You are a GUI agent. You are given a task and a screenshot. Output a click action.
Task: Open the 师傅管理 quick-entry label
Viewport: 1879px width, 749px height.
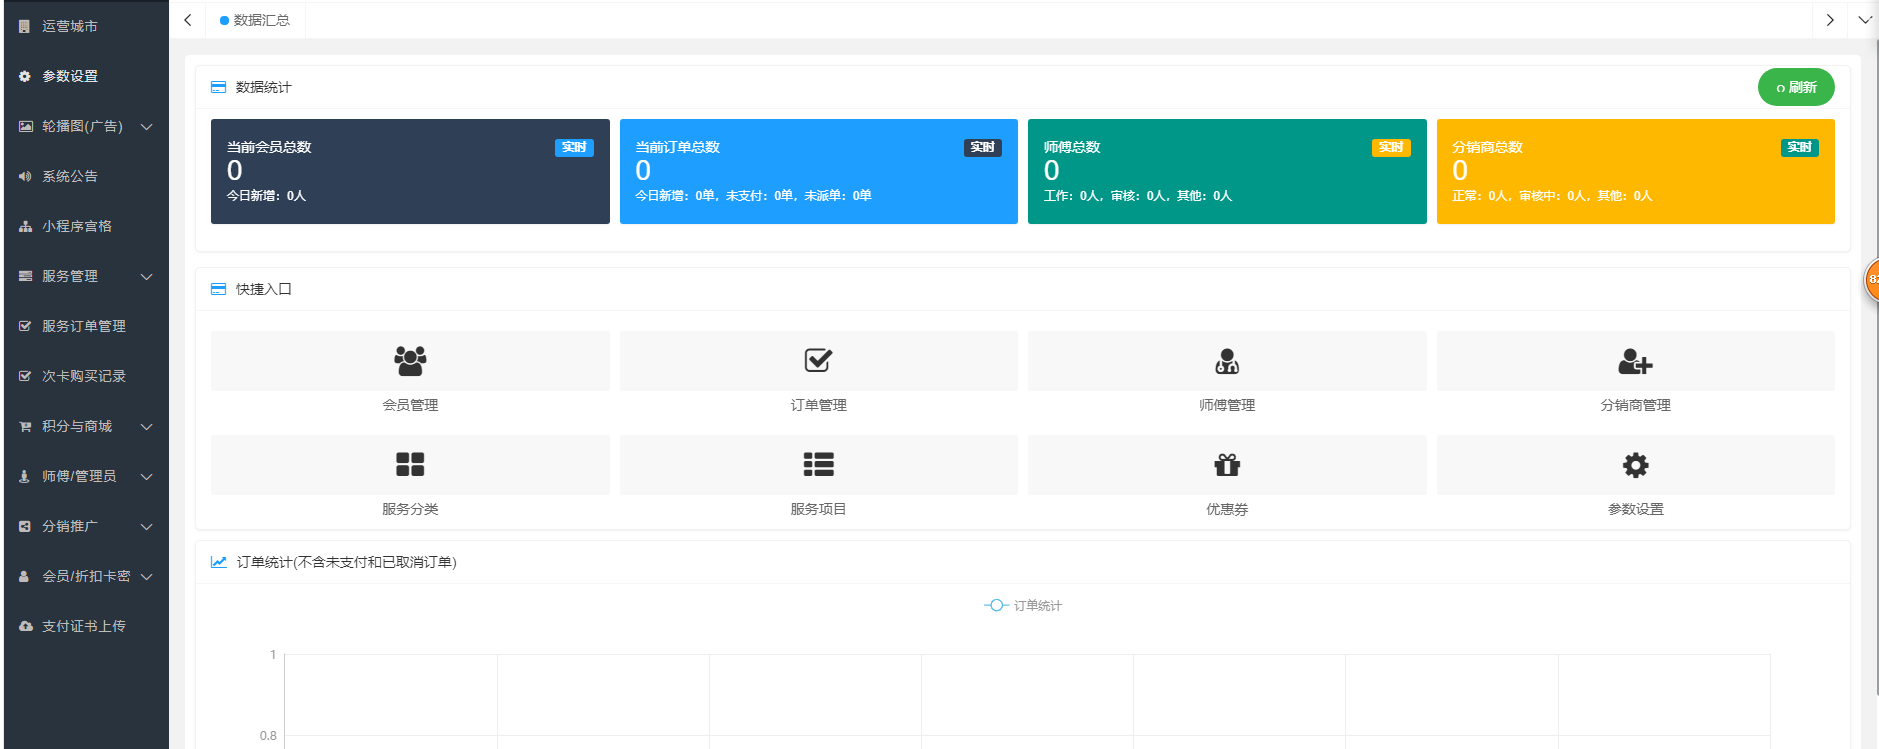click(x=1227, y=405)
